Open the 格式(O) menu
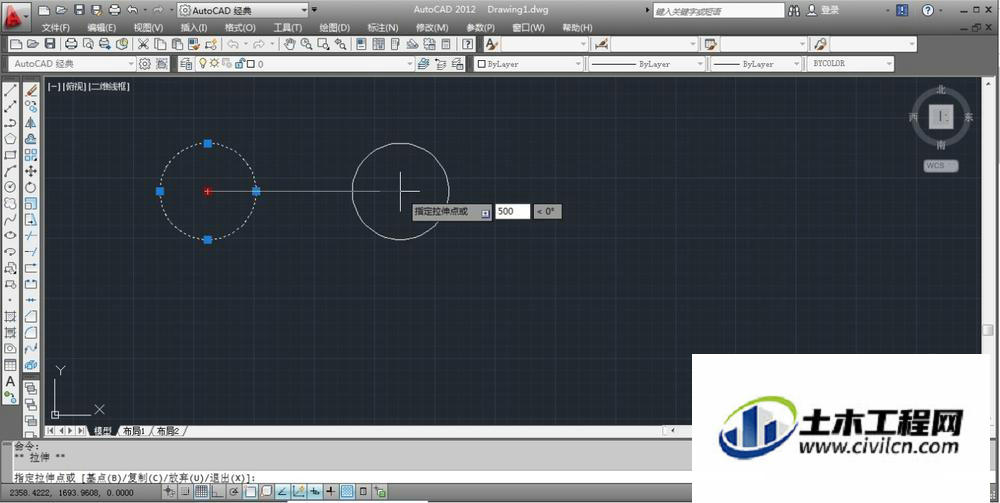The height and width of the screenshot is (503, 1000). 240,28
